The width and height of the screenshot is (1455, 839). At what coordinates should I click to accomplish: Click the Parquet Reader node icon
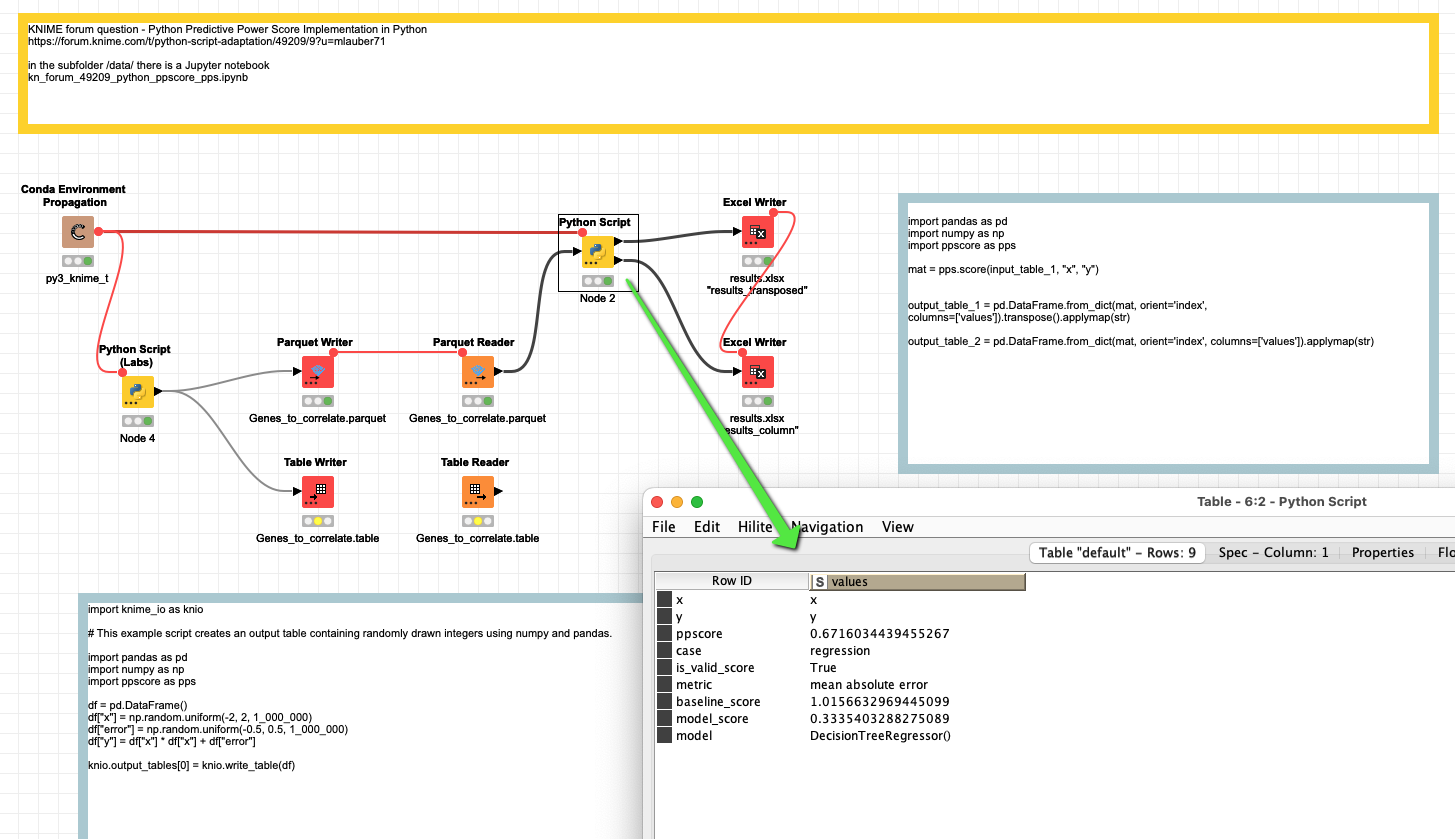tap(477, 371)
